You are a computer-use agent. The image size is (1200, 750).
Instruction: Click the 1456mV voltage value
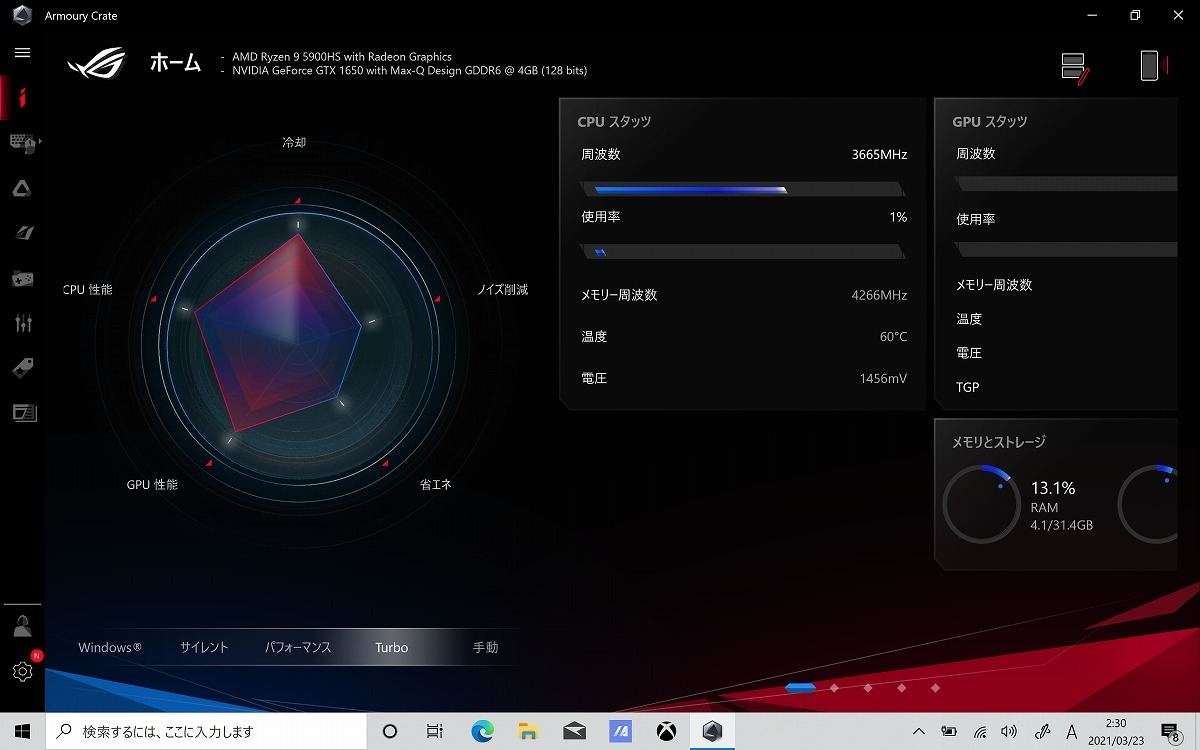883,379
